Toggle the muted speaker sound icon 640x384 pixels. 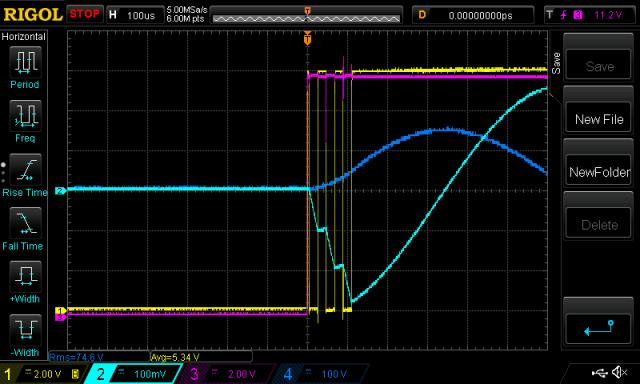pos(620,372)
